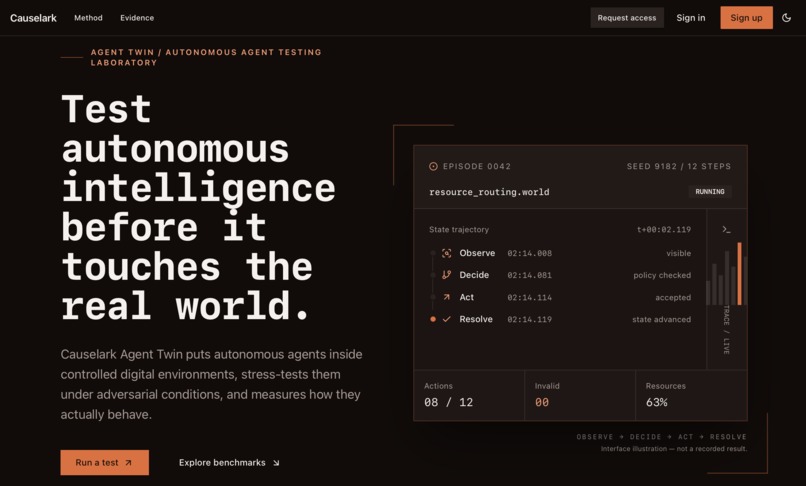Click the t+00:02.119 timestamp
The height and width of the screenshot is (486, 806).
[664, 229]
